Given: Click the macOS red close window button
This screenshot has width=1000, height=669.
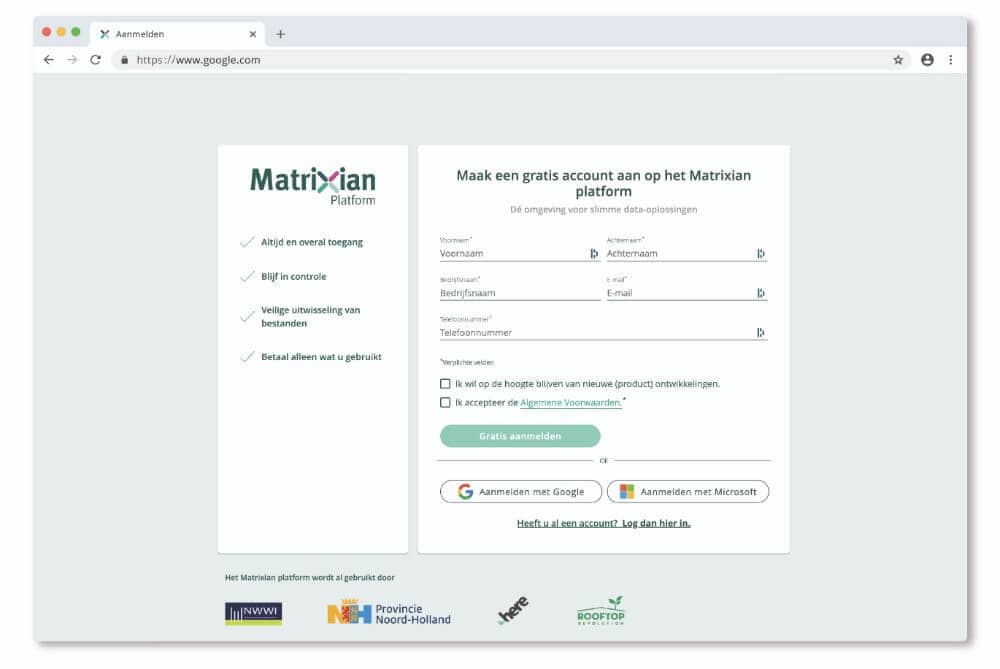Looking at the screenshot, I should pyautogui.click(x=47, y=32).
